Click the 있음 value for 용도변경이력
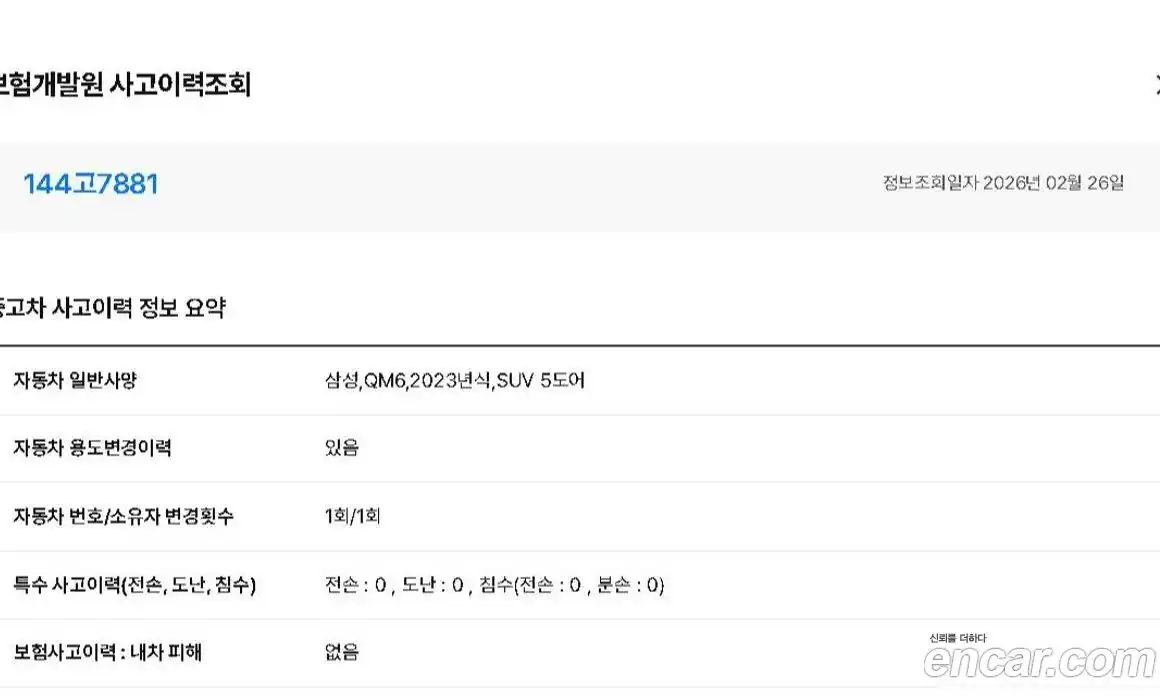The image size is (1160, 696). pos(342,448)
